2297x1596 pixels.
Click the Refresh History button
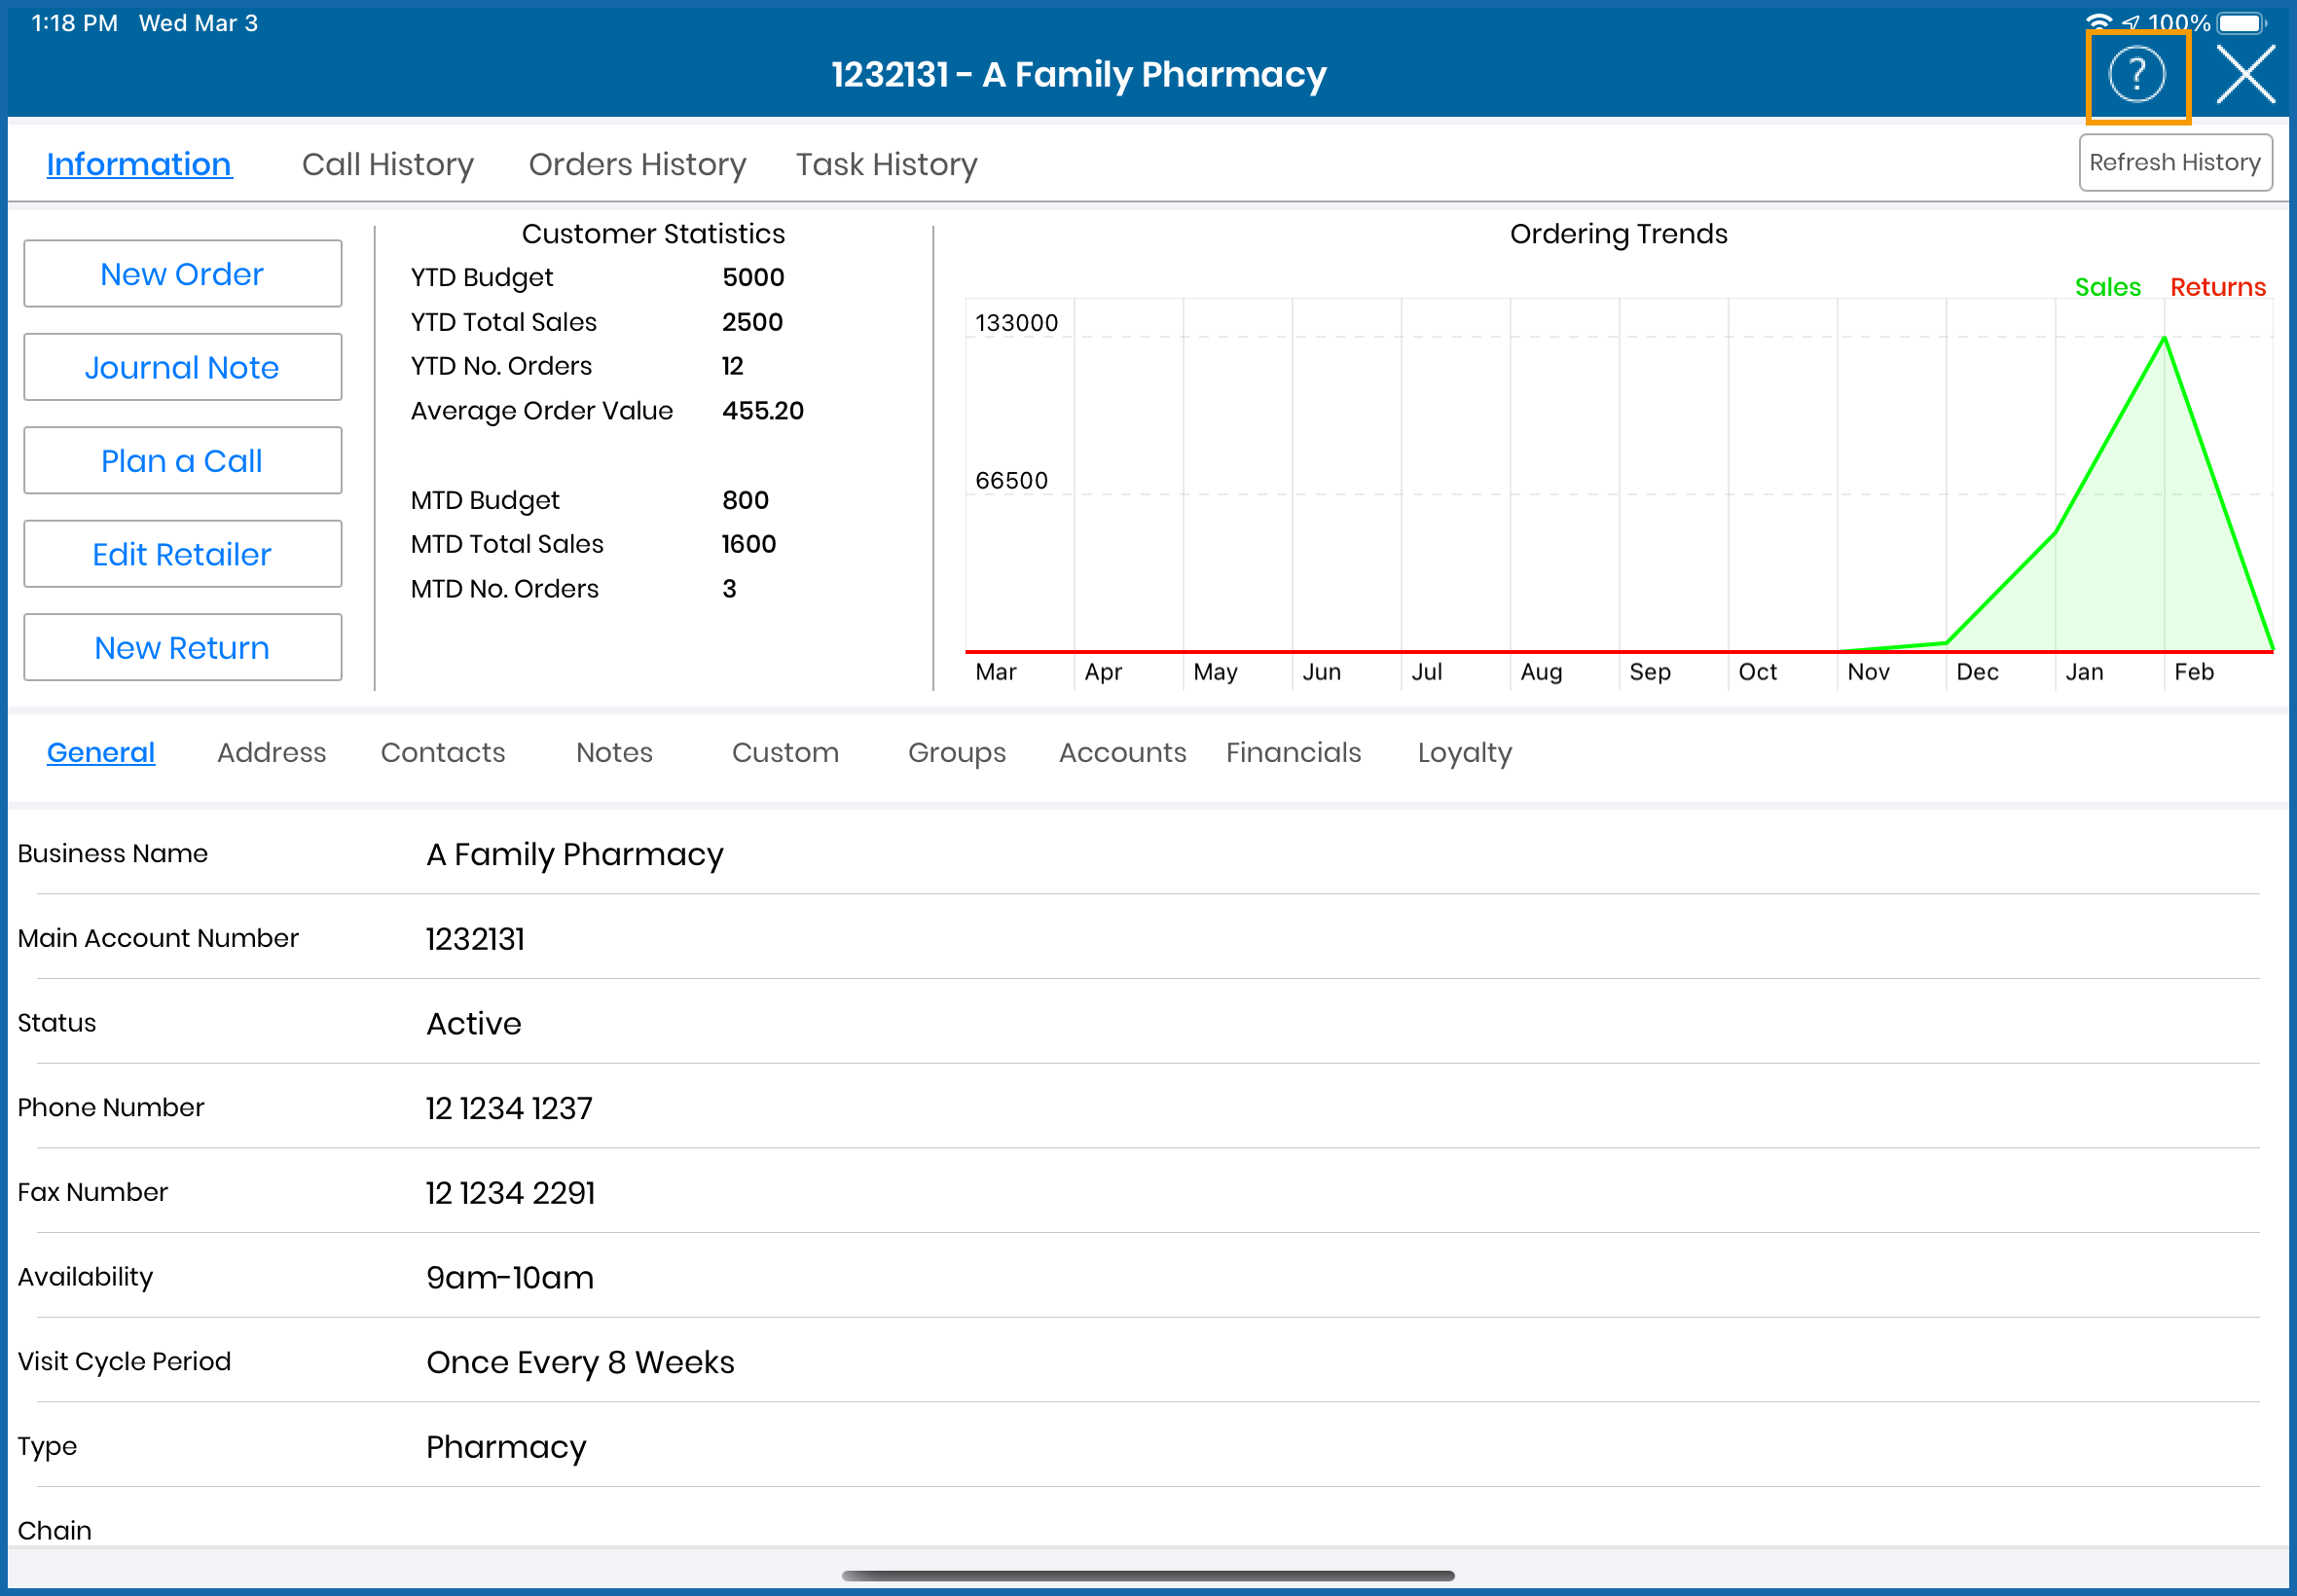2174,163
